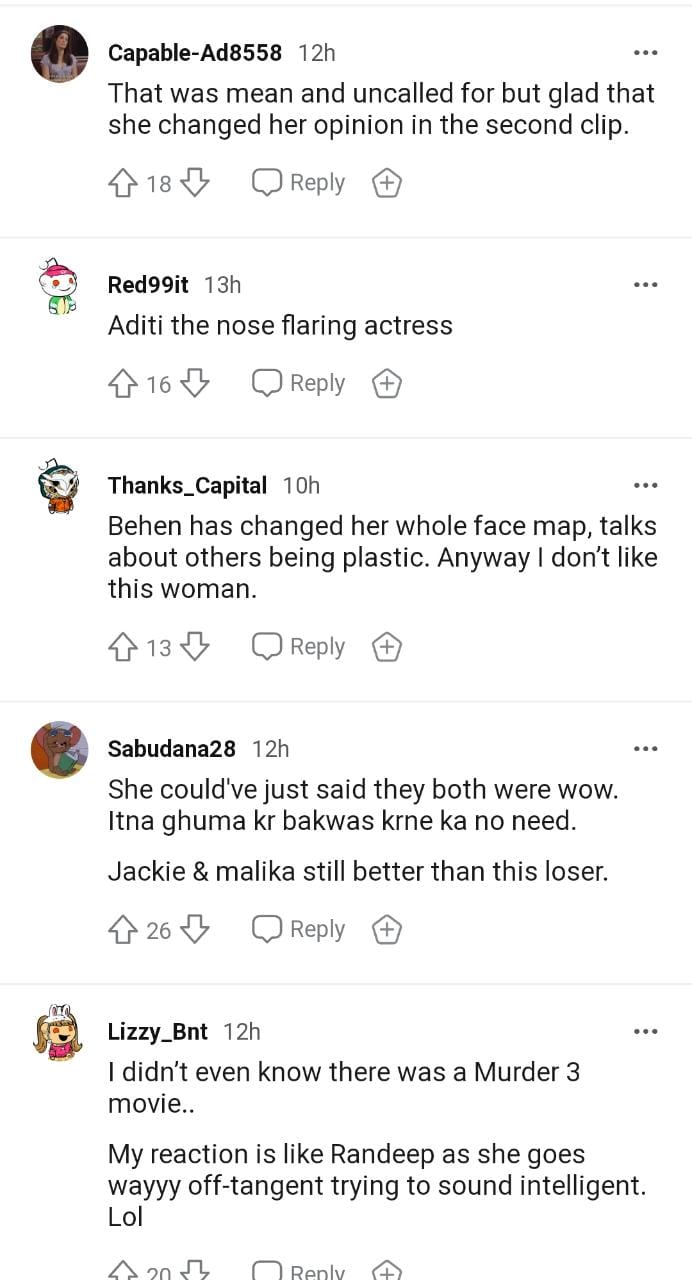
Task: Give award to Thanks_Capital's comment
Action: (x=387, y=647)
